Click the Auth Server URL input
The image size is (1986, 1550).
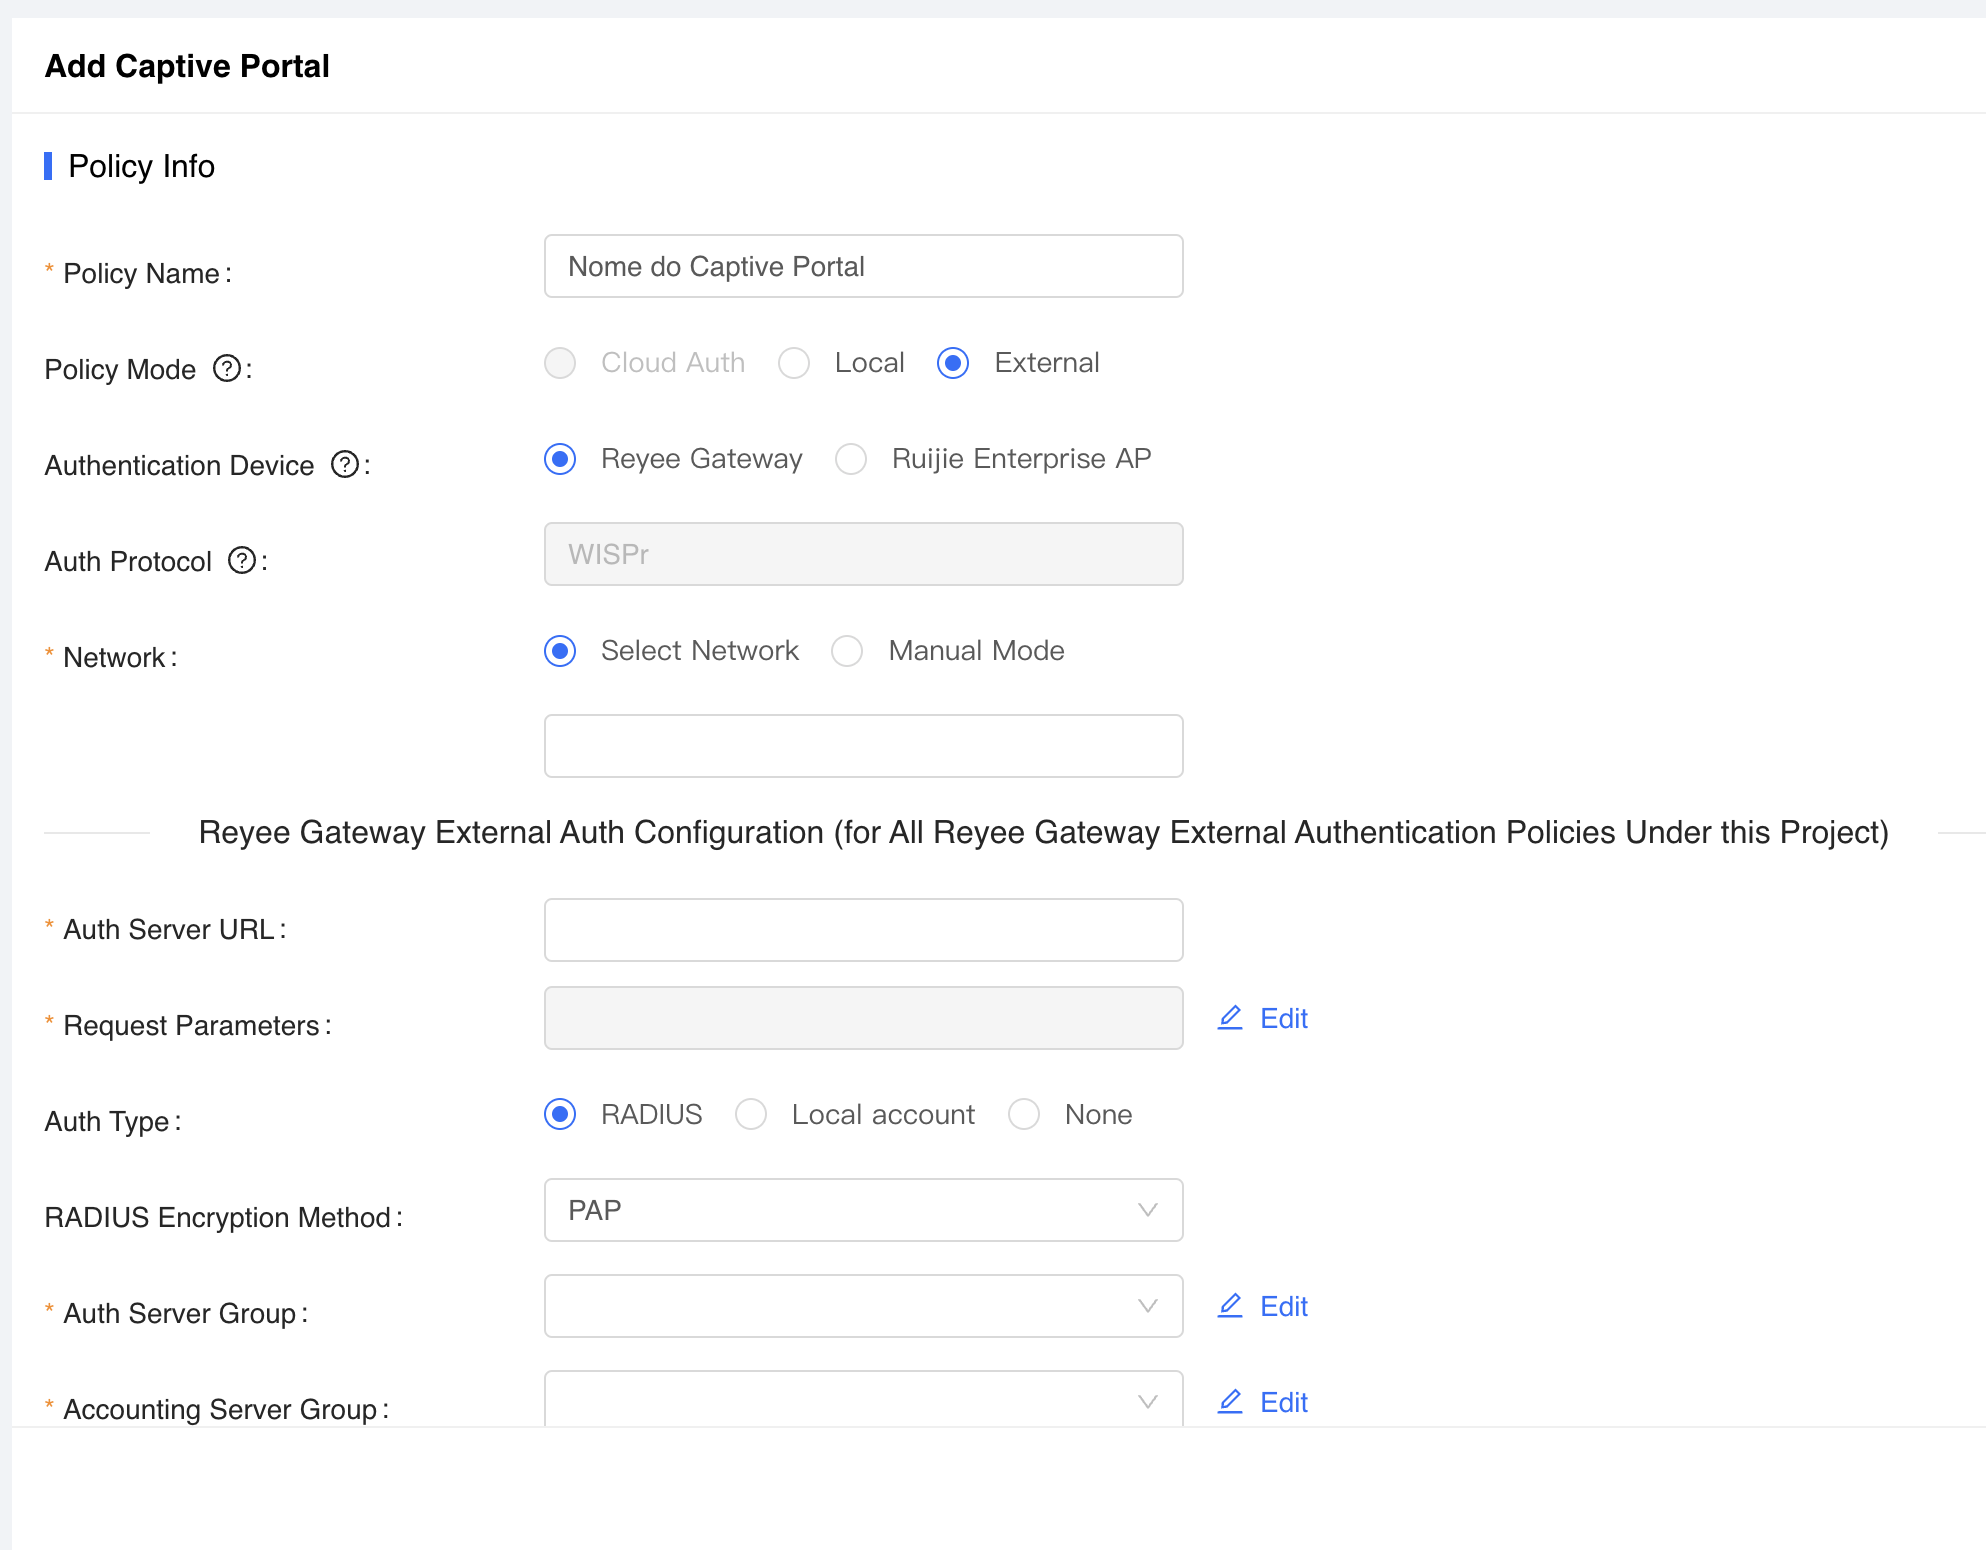pos(863,930)
